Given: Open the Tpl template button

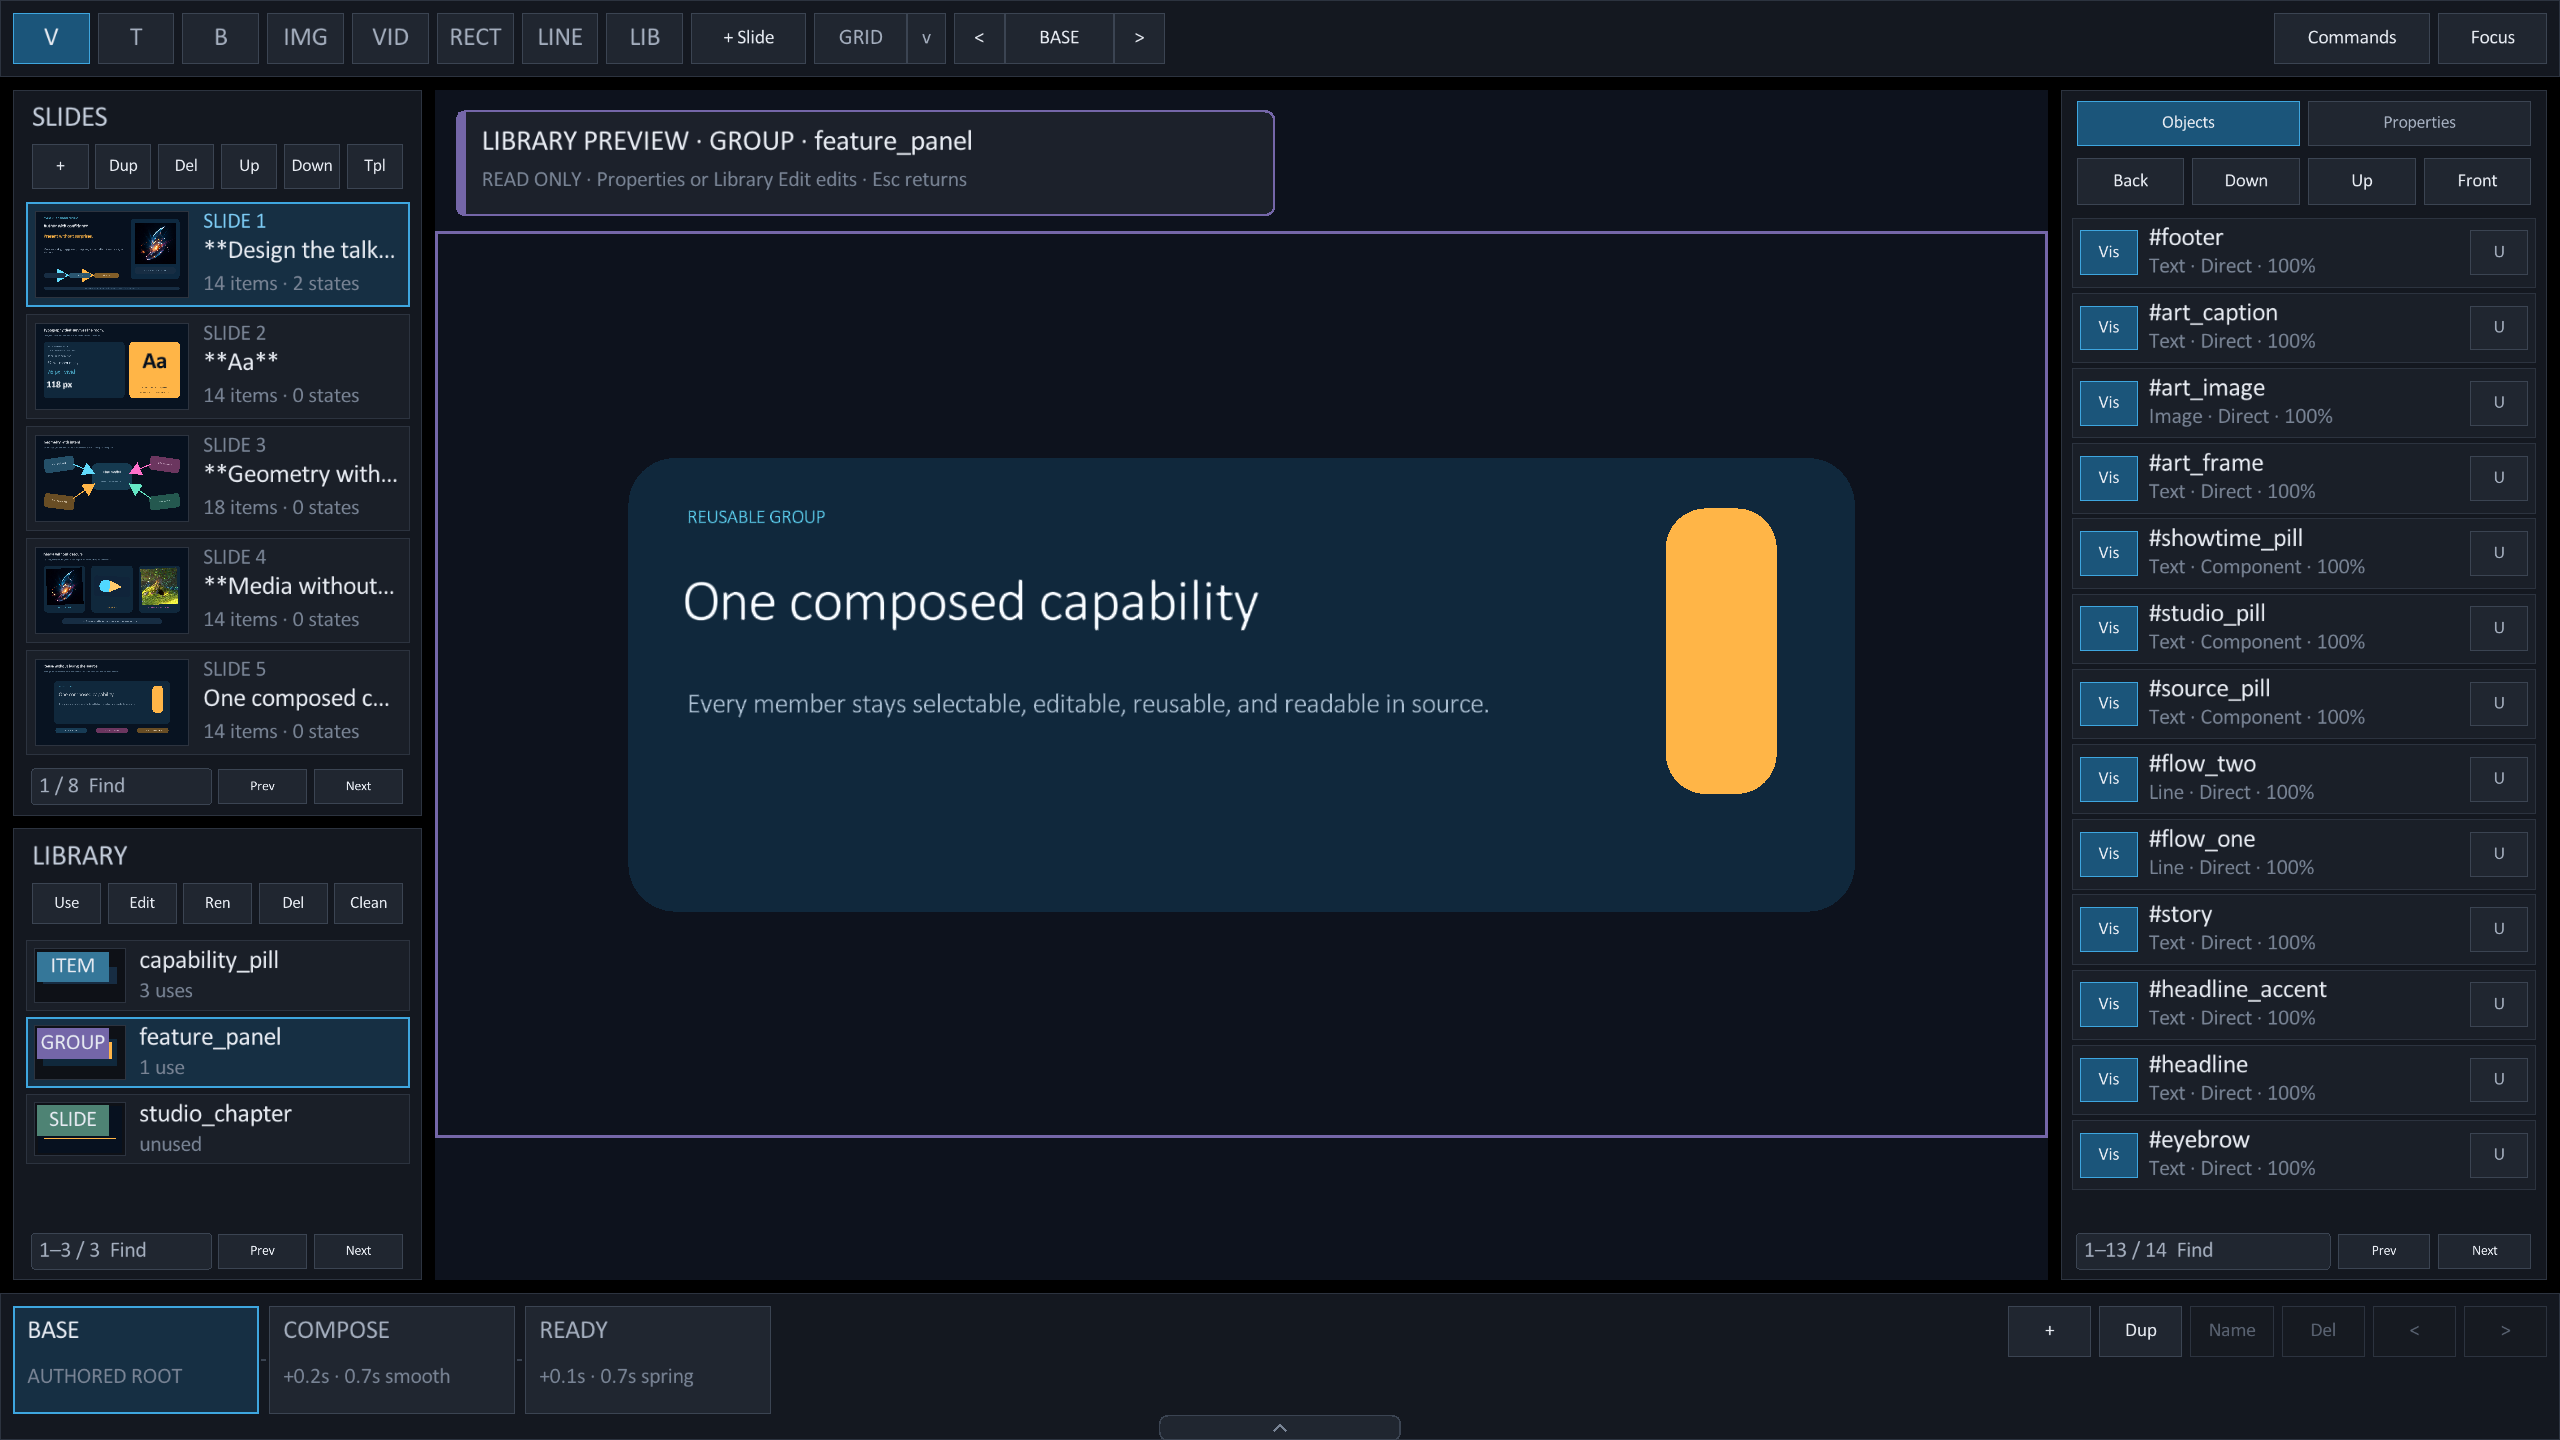Looking at the screenshot, I should pos(375,166).
